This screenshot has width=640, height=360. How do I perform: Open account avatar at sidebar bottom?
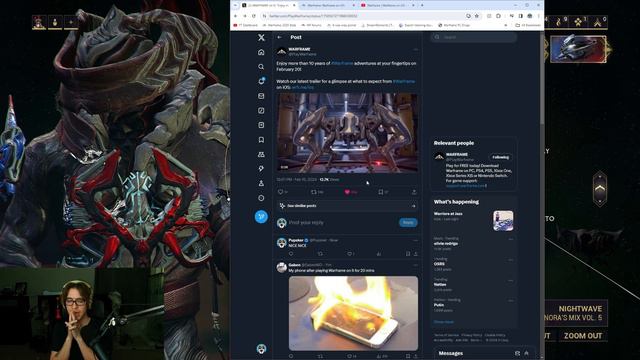click(261, 349)
